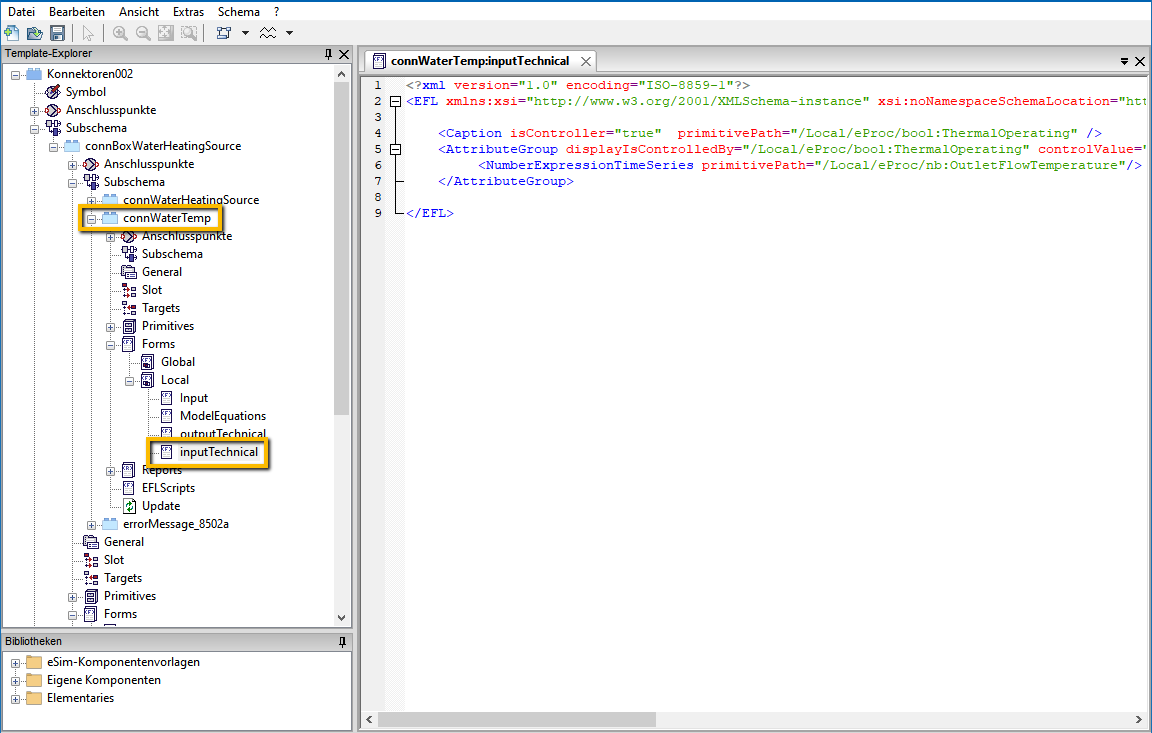Open the Ansicht menu
Screen dimensions: 1152x733
[139, 12]
